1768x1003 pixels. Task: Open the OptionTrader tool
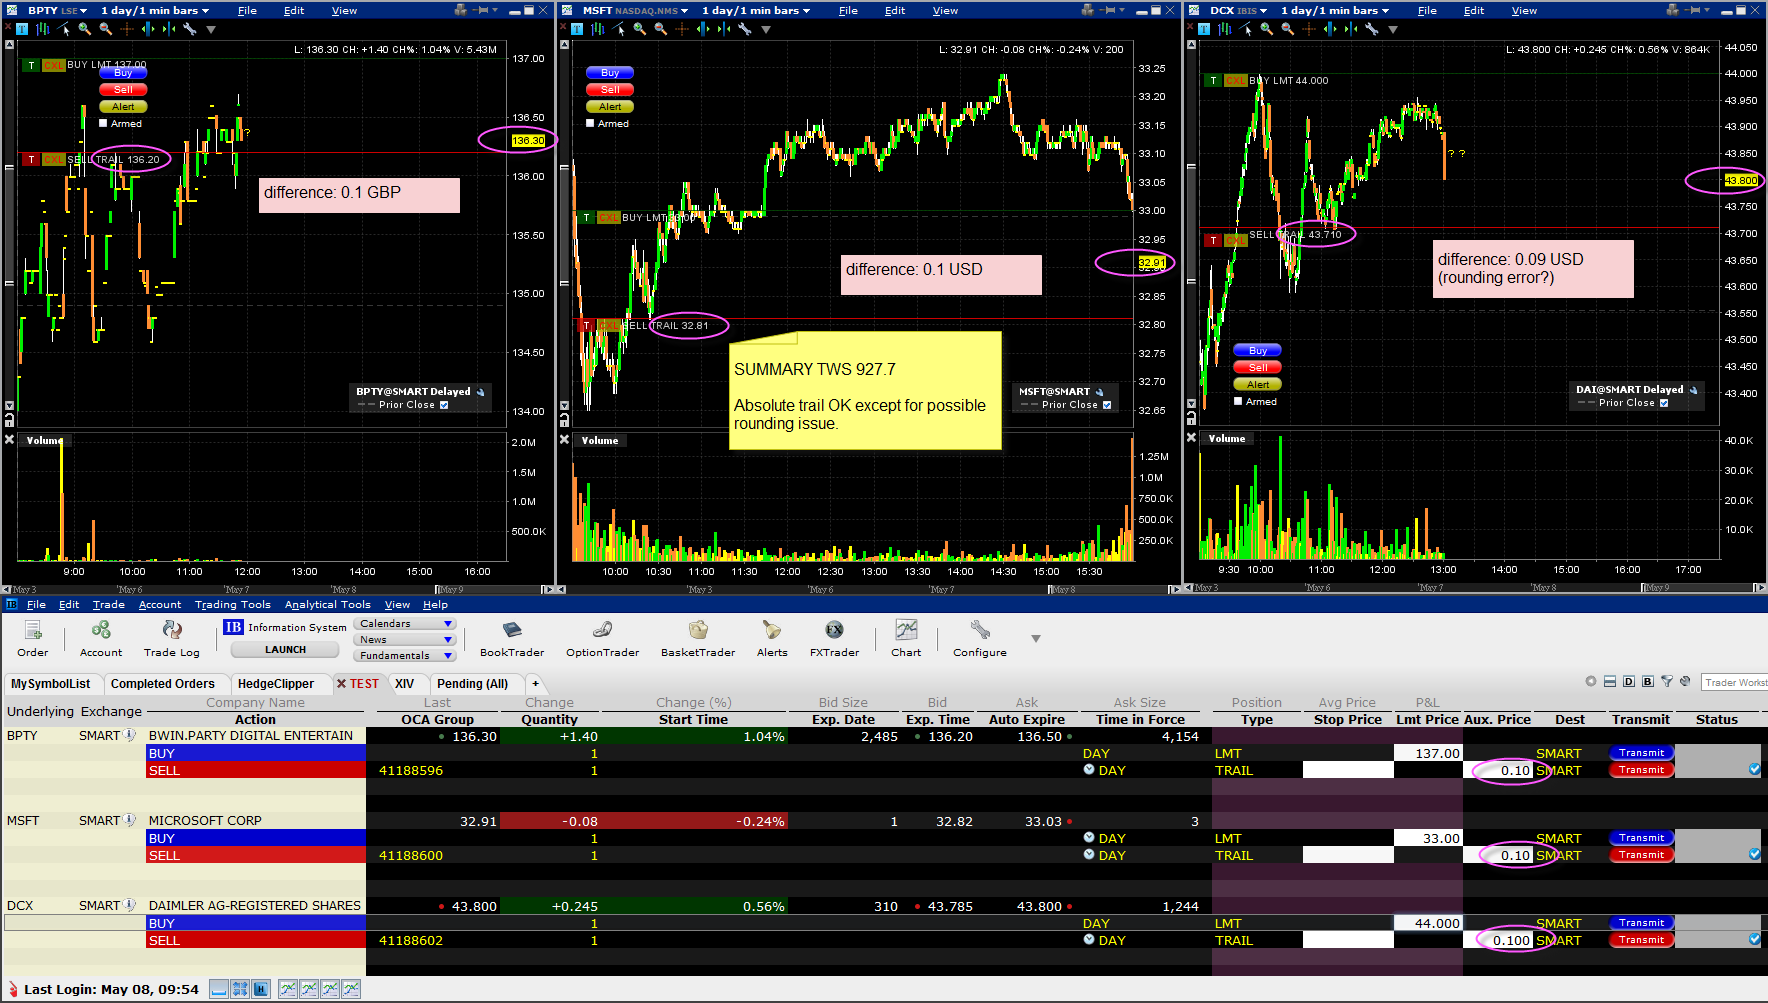(602, 638)
